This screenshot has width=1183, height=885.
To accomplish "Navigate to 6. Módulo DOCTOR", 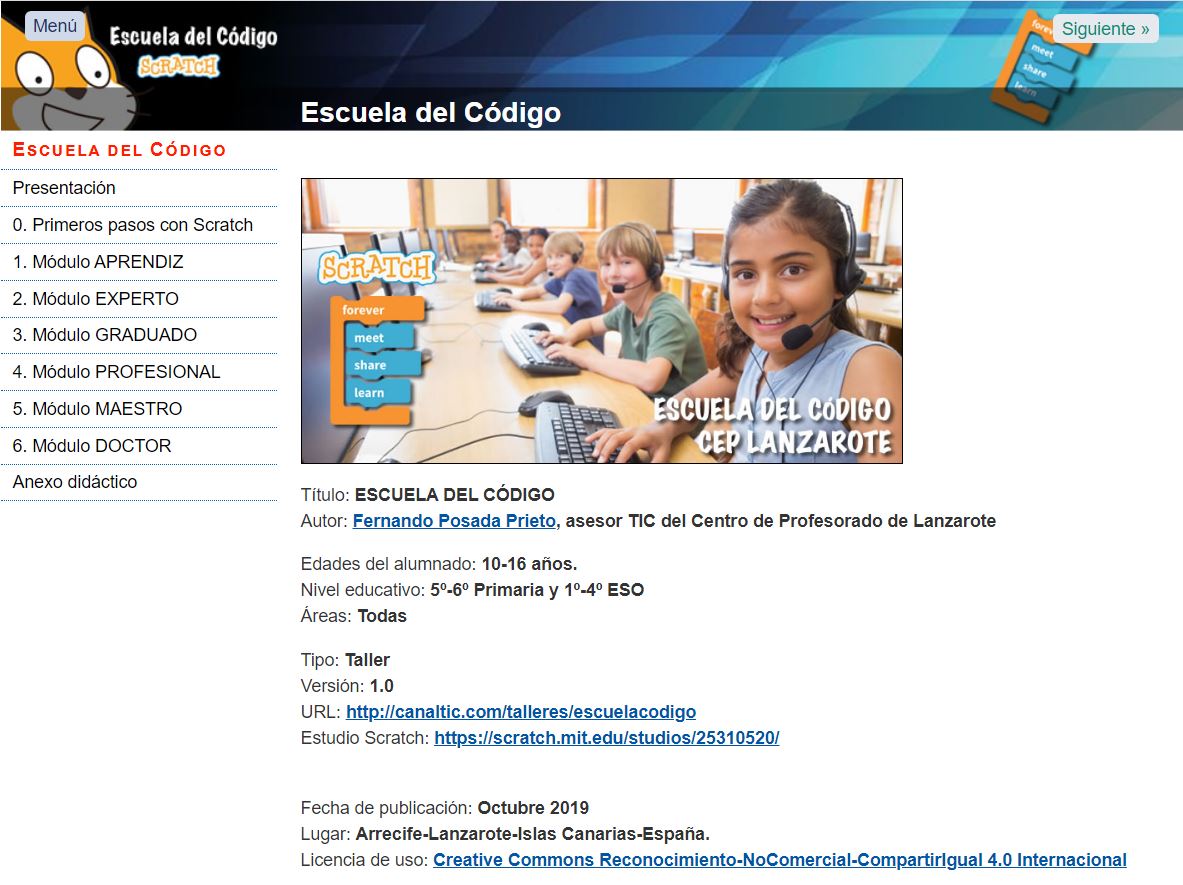I will pos(91,446).
